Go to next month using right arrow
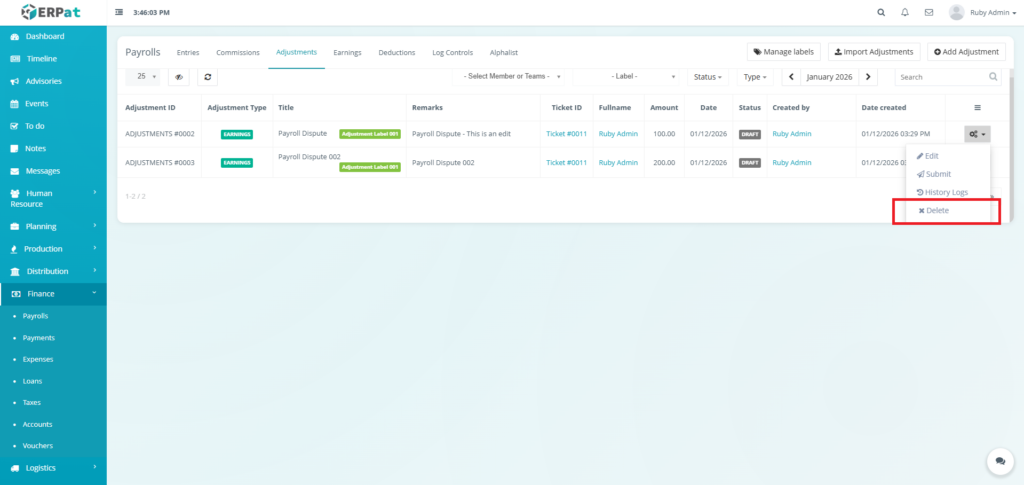The image size is (1024, 485). point(869,77)
